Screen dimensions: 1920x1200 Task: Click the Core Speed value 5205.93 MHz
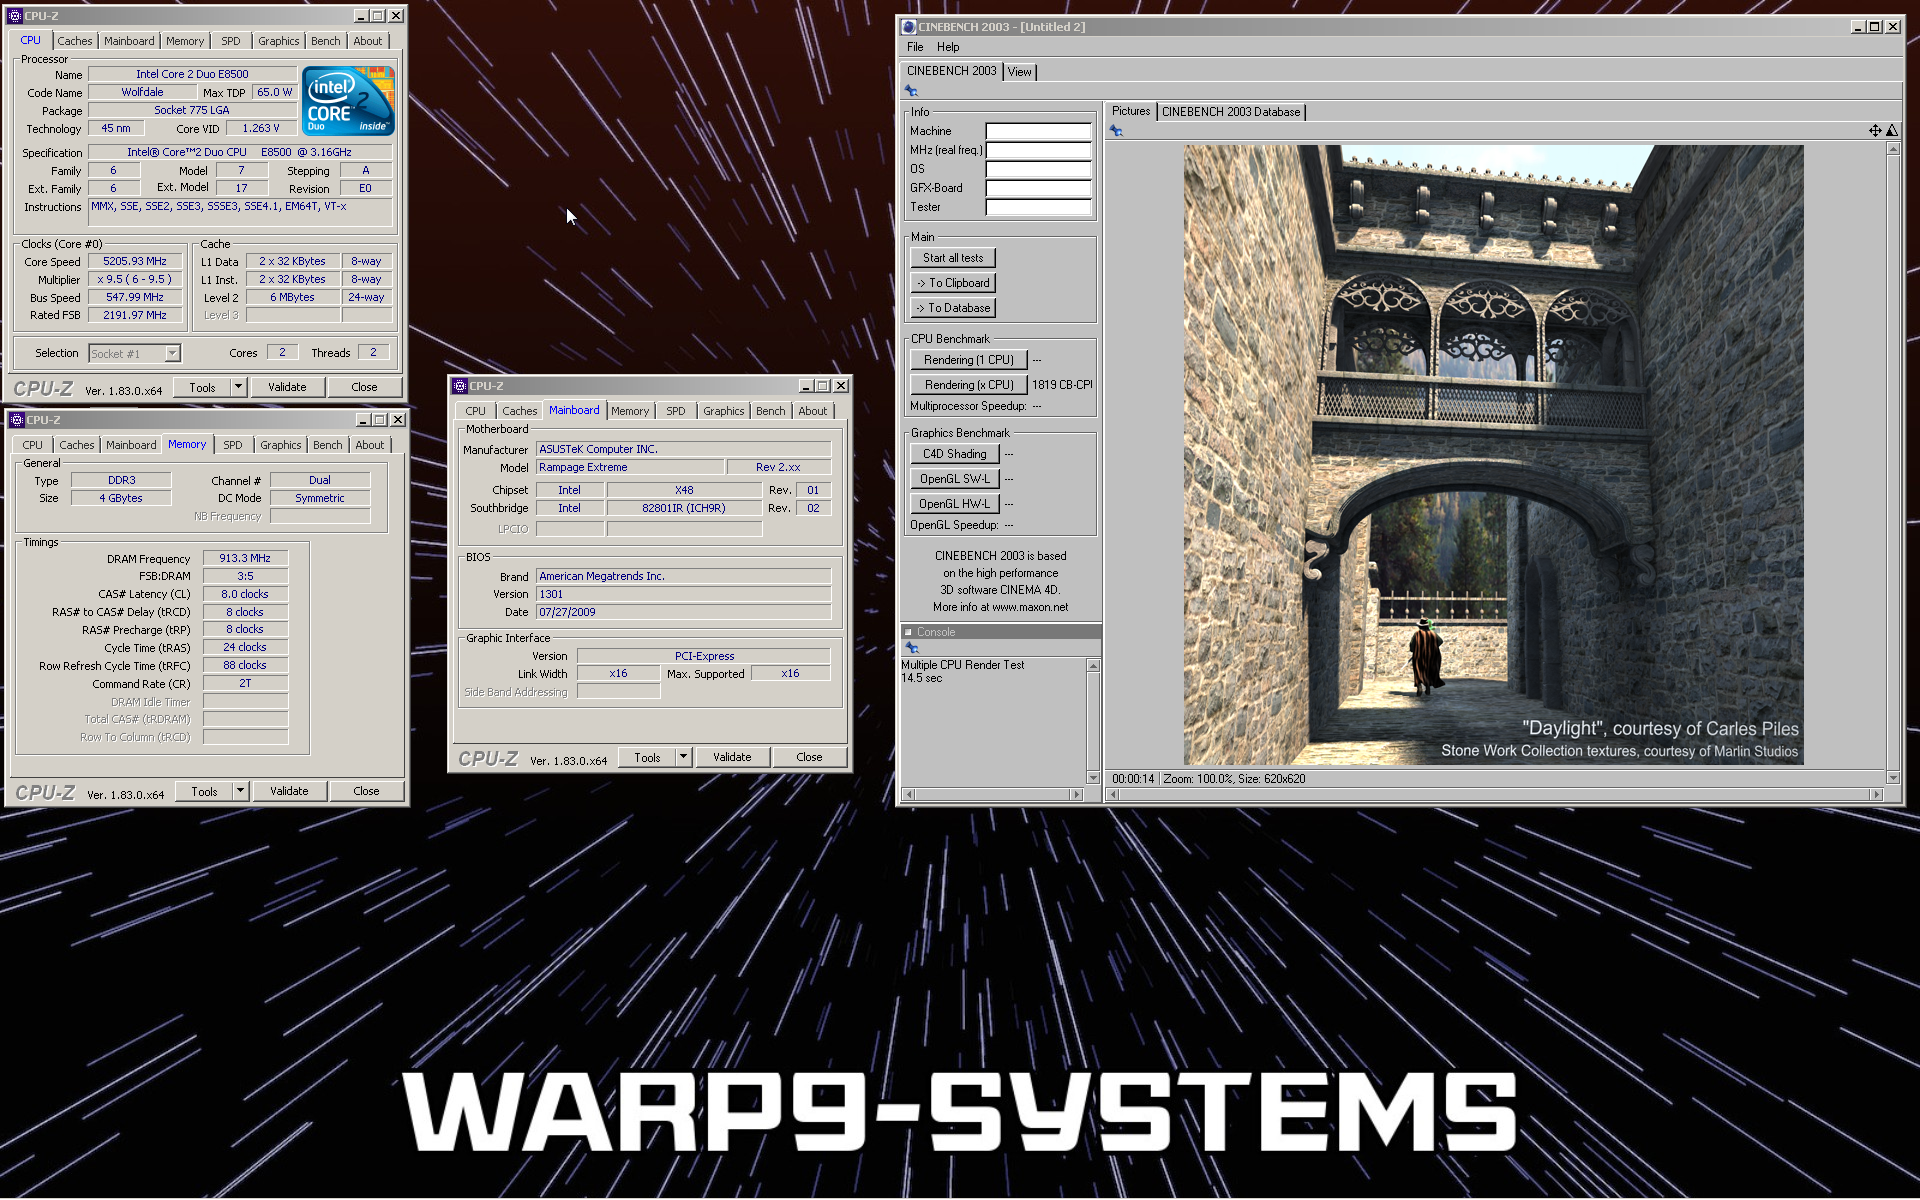click(x=135, y=261)
